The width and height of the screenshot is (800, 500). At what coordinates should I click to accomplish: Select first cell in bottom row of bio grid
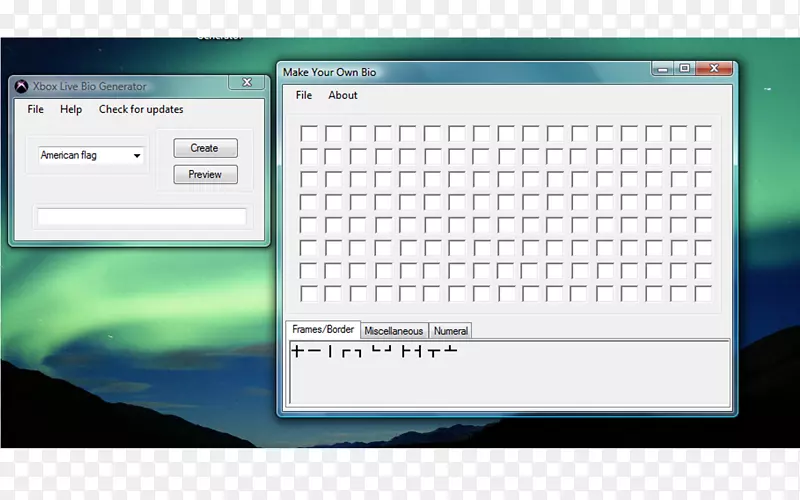coord(309,294)
